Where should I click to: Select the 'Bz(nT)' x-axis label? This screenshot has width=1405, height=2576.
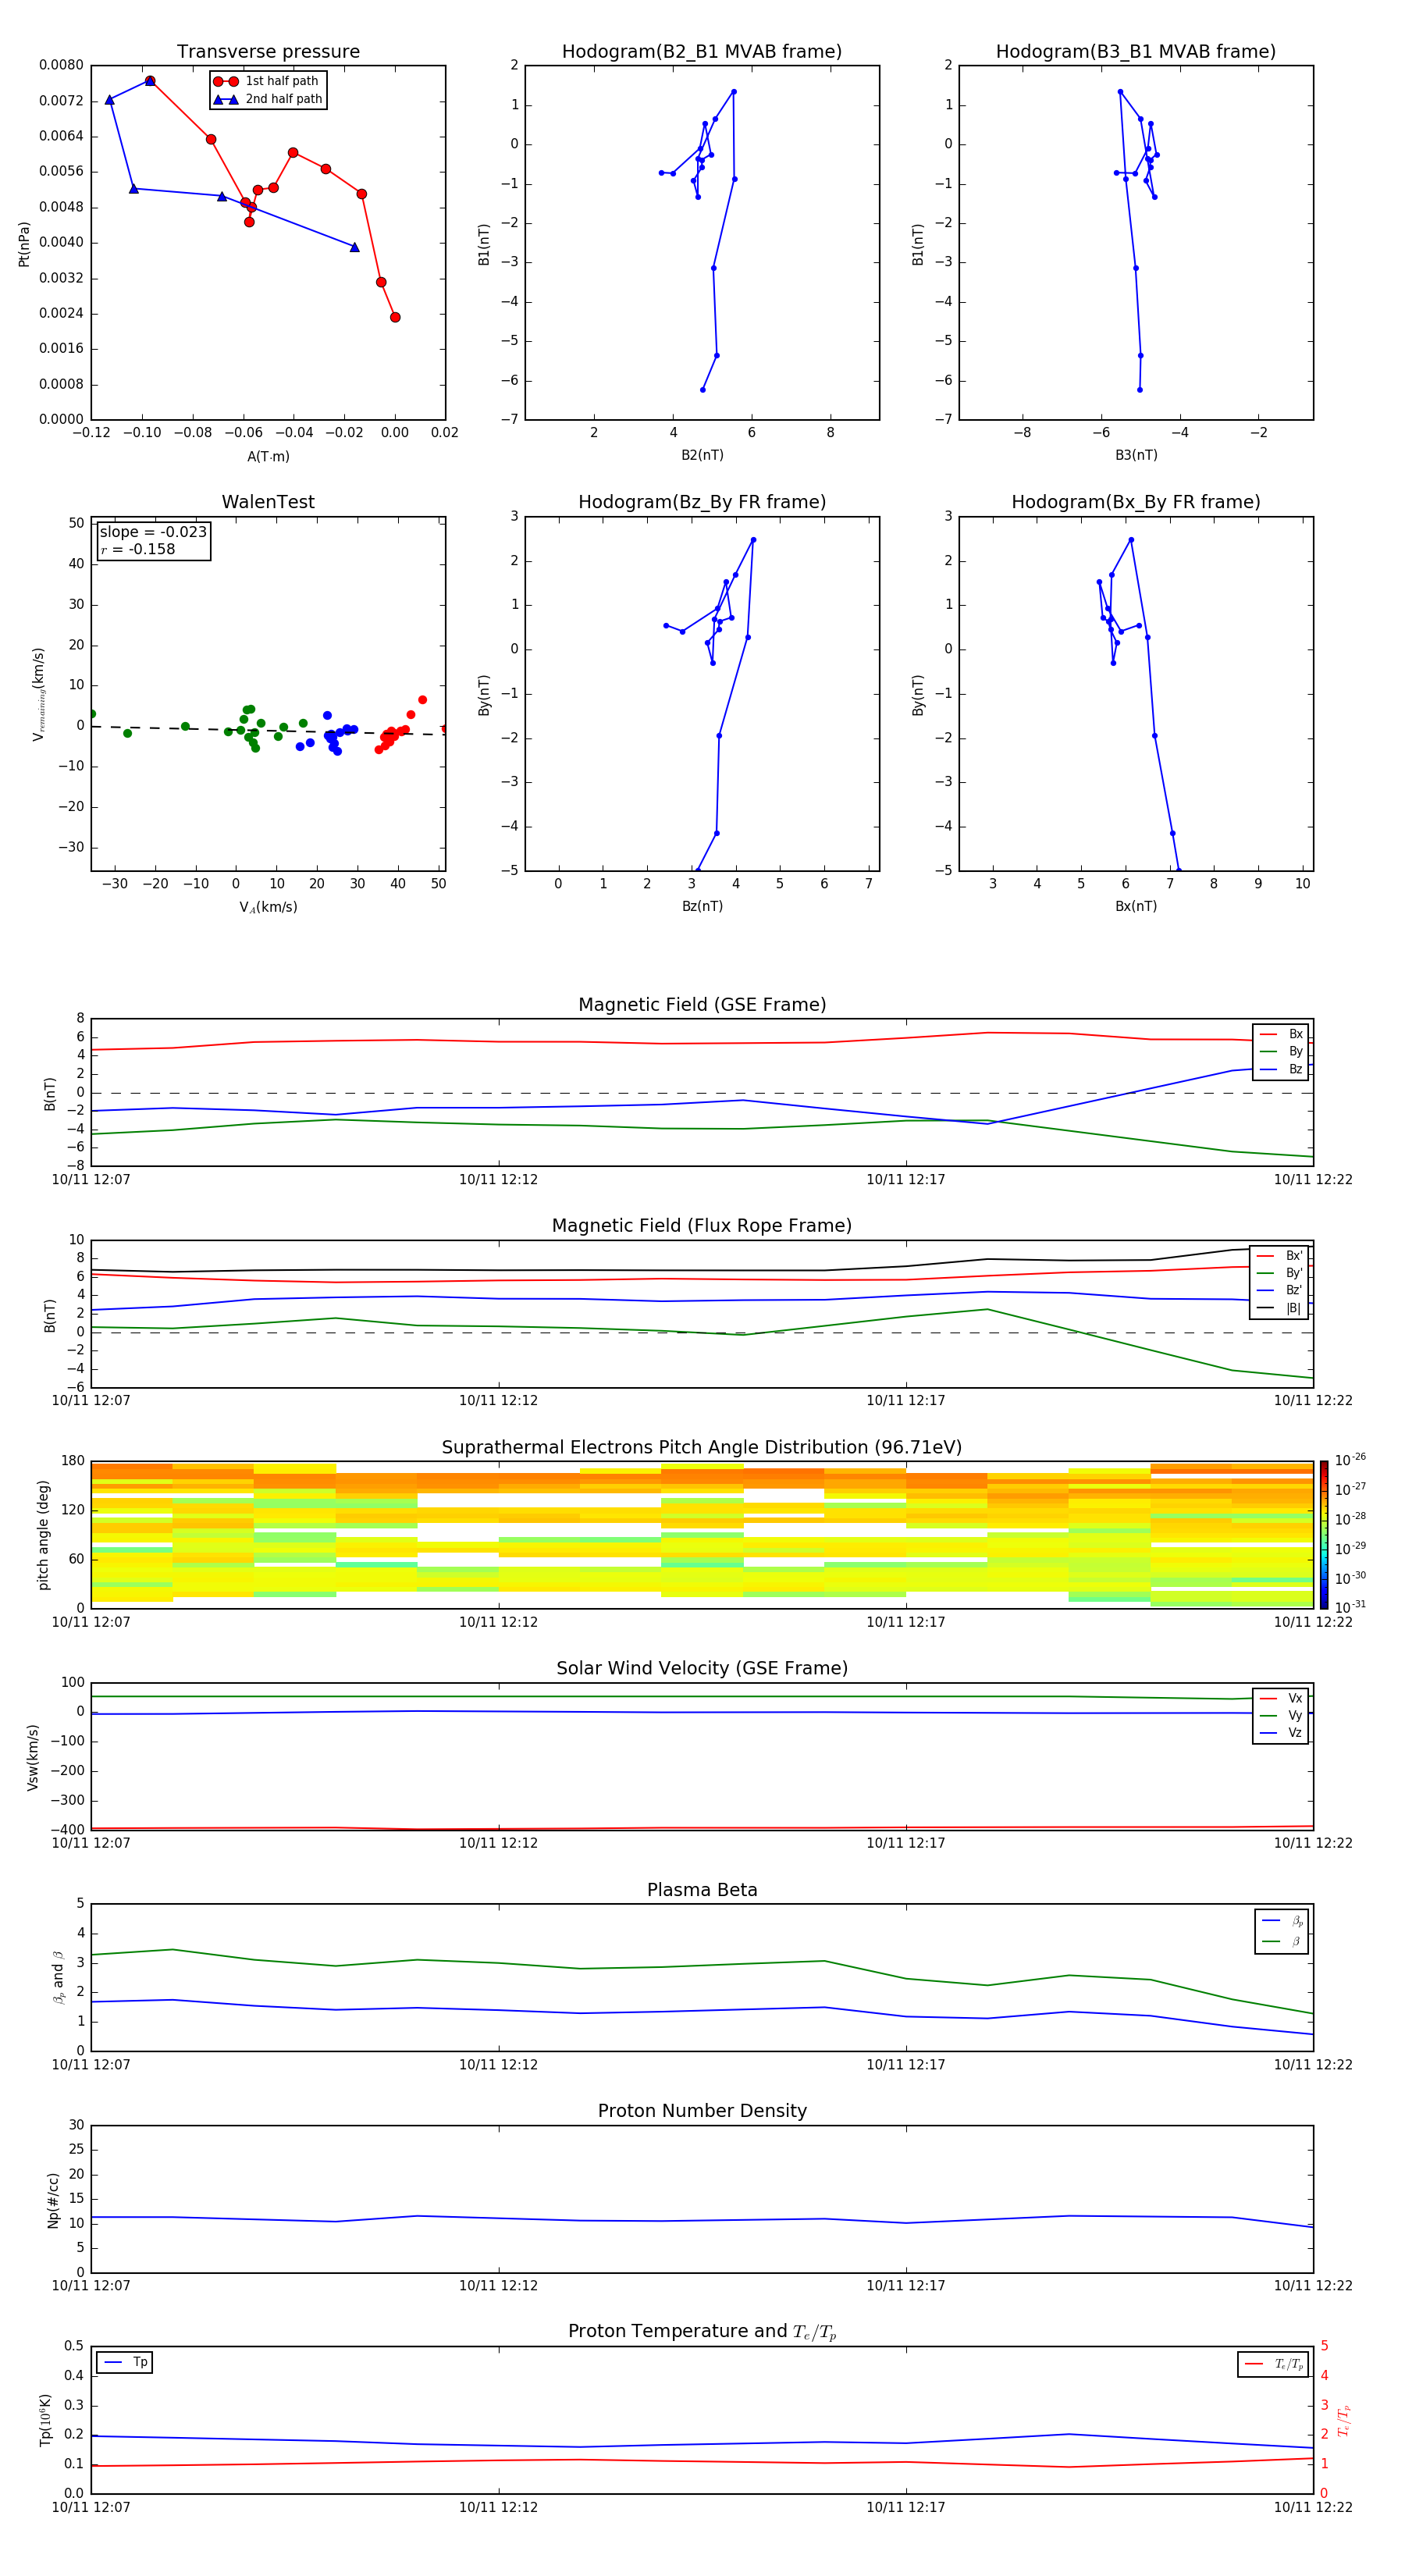point(702,906)
